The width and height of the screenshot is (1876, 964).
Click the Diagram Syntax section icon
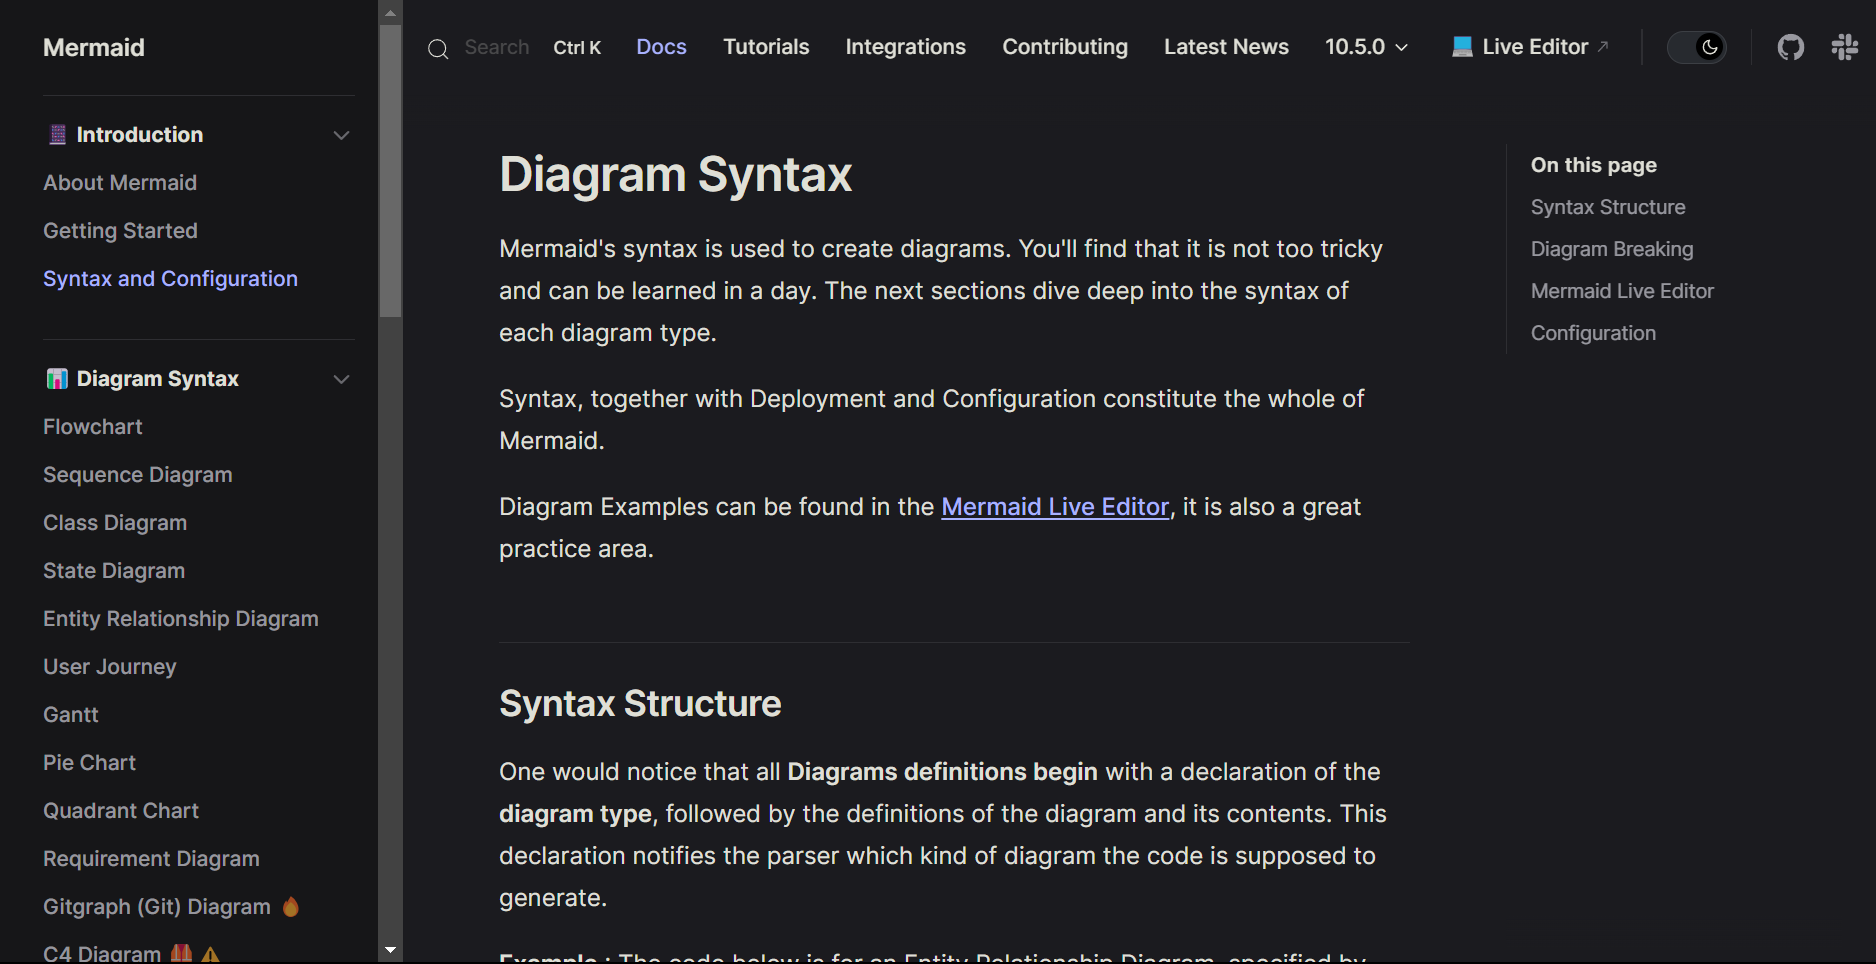tap(58, 379)
